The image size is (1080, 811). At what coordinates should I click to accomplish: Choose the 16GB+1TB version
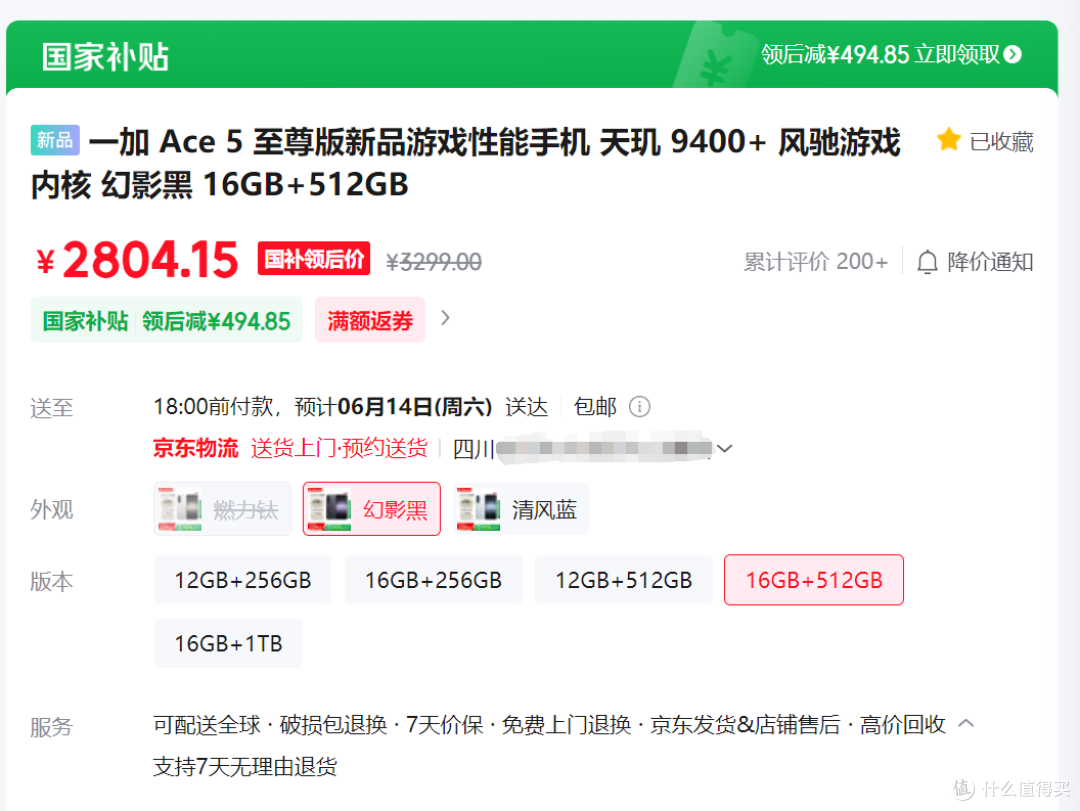229,644
